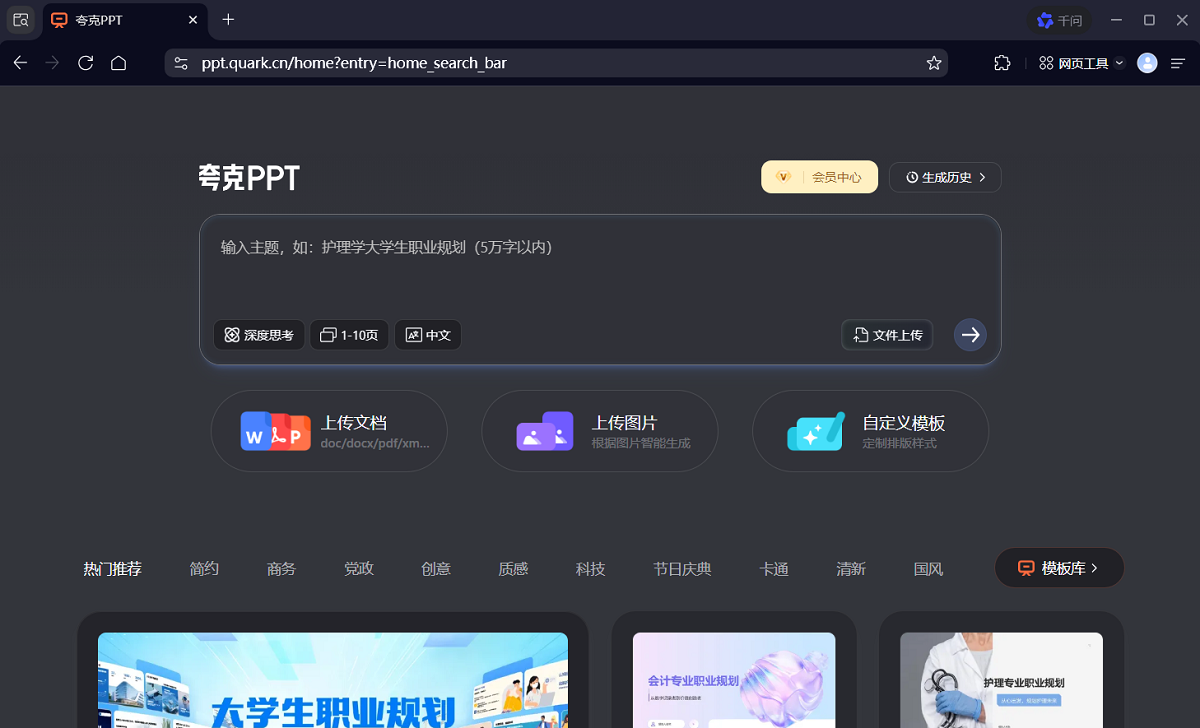
Task: Open the user profile avatar
Action: pos(1148,63)
